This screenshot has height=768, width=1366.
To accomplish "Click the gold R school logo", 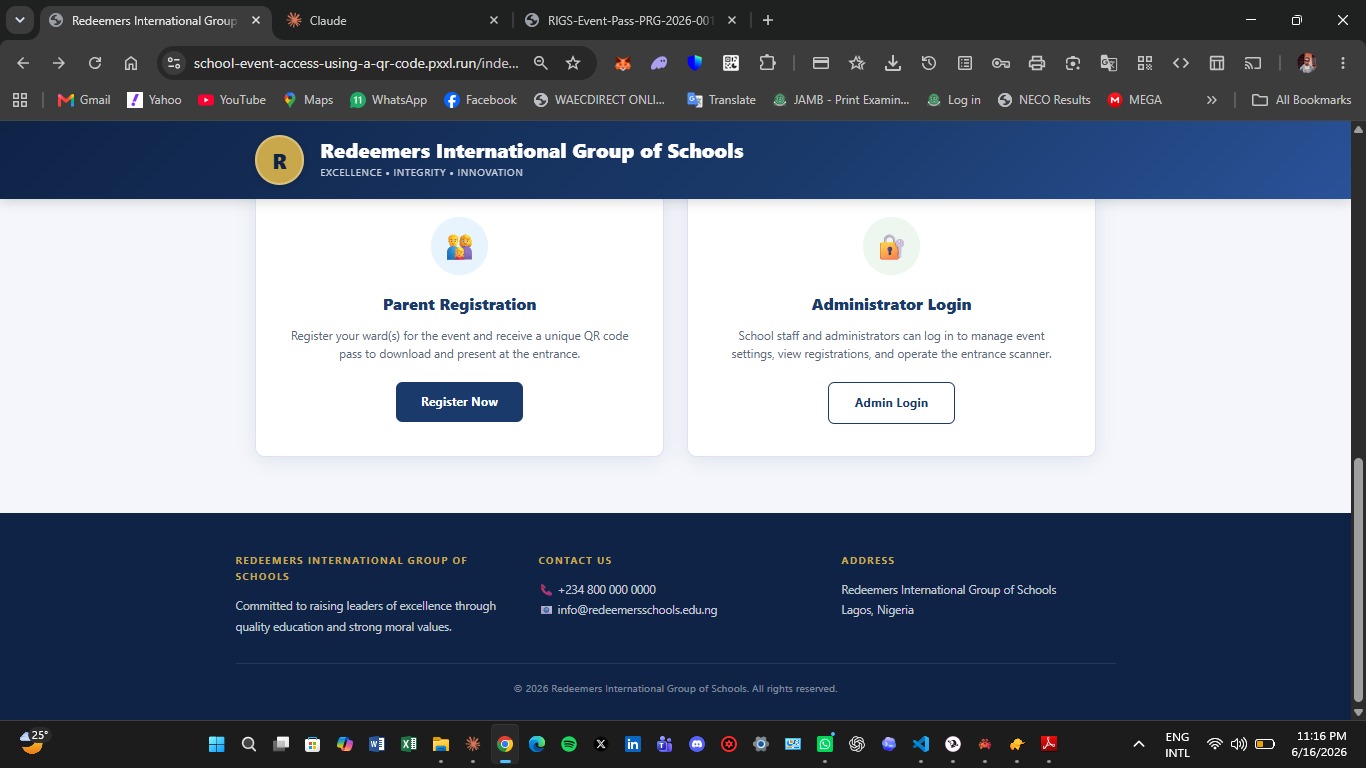I will pos(280,160).
